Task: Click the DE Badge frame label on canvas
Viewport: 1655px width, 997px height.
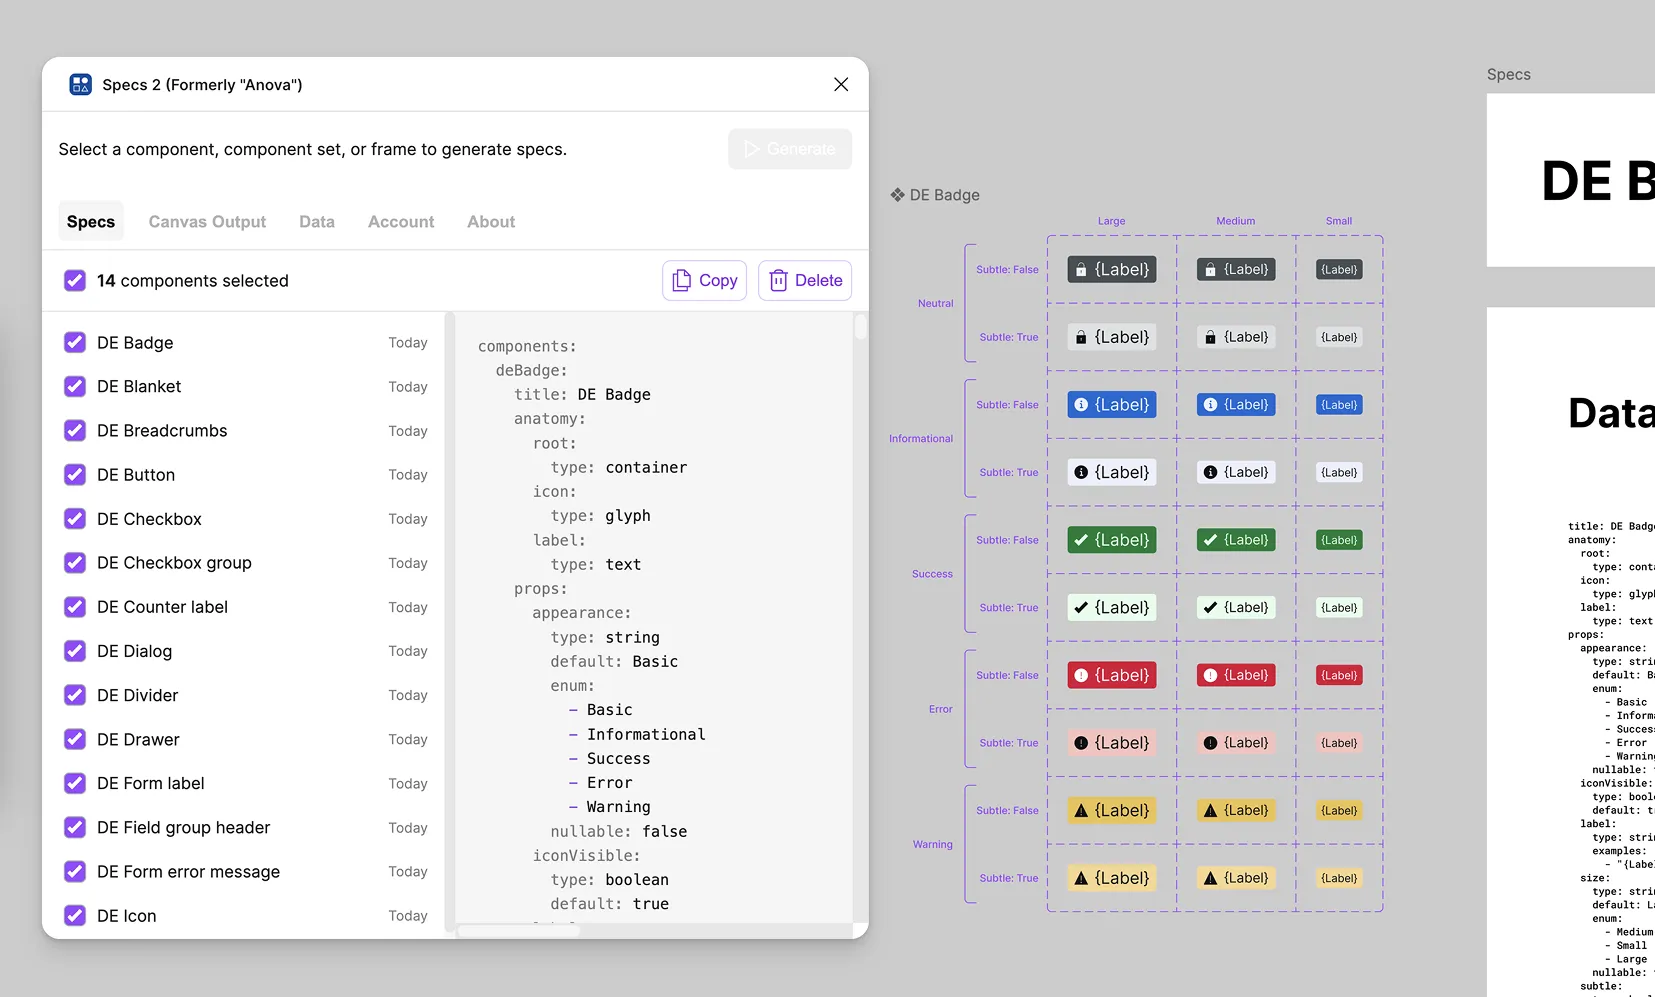Action: coord(944,195)
